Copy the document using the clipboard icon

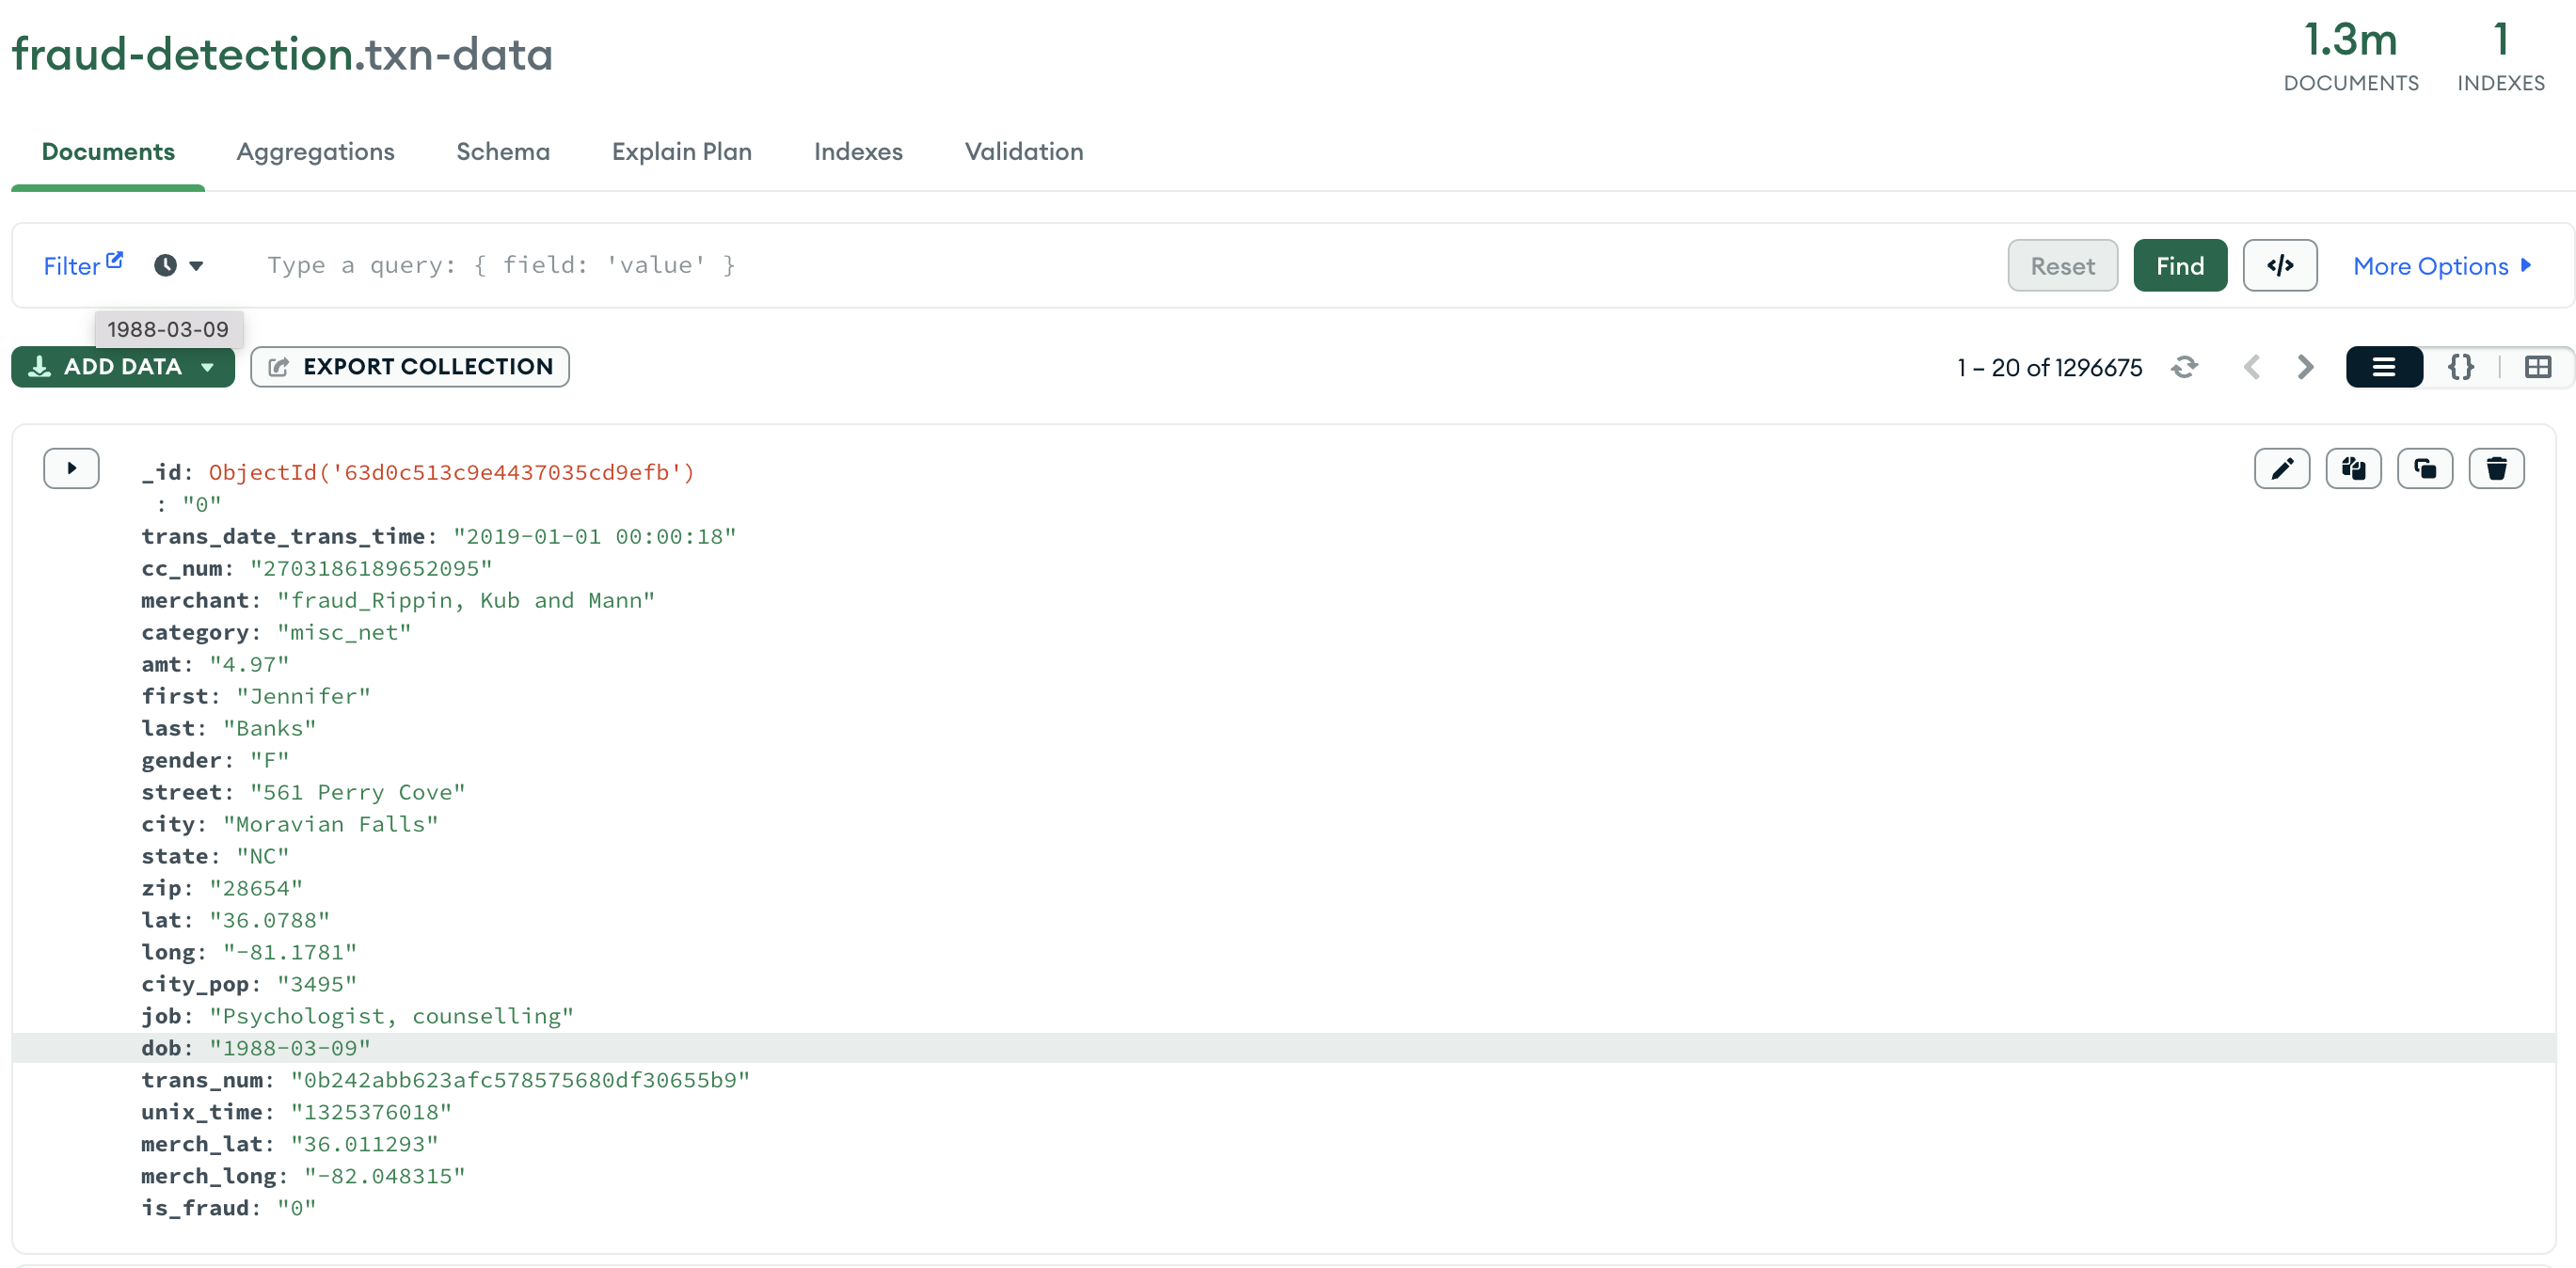coord(2353,468)
